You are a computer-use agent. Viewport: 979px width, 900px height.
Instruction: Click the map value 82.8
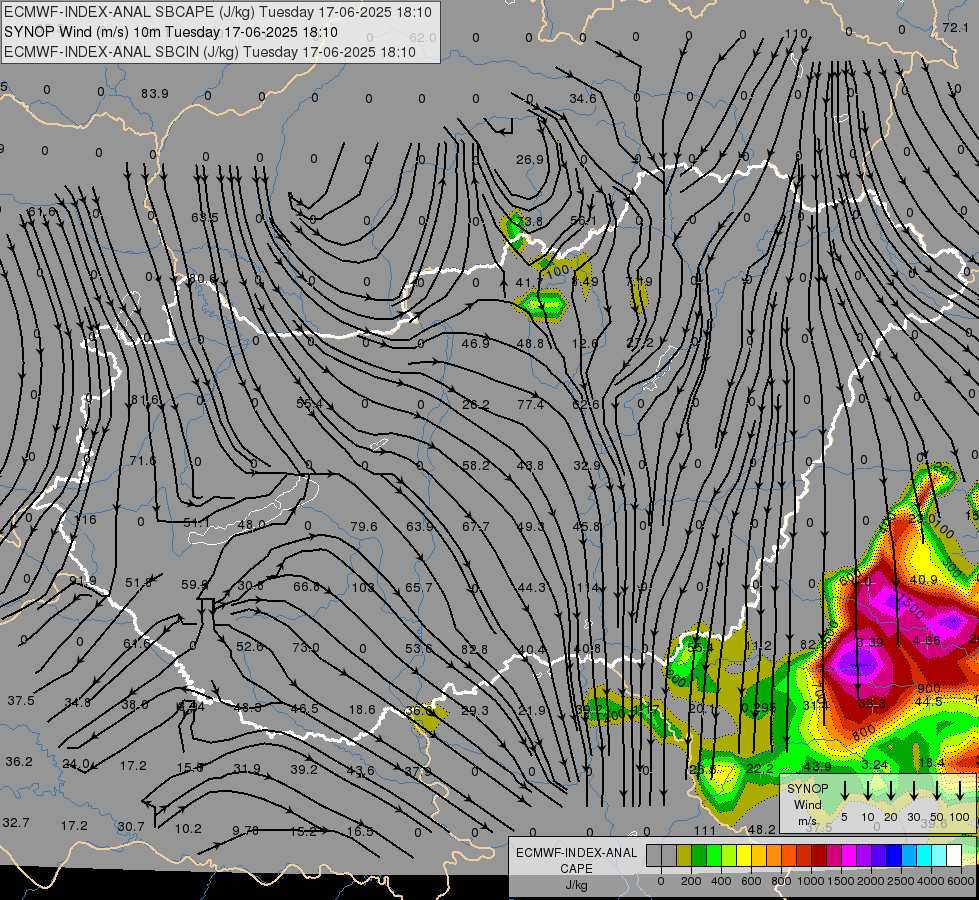[475, 650]
